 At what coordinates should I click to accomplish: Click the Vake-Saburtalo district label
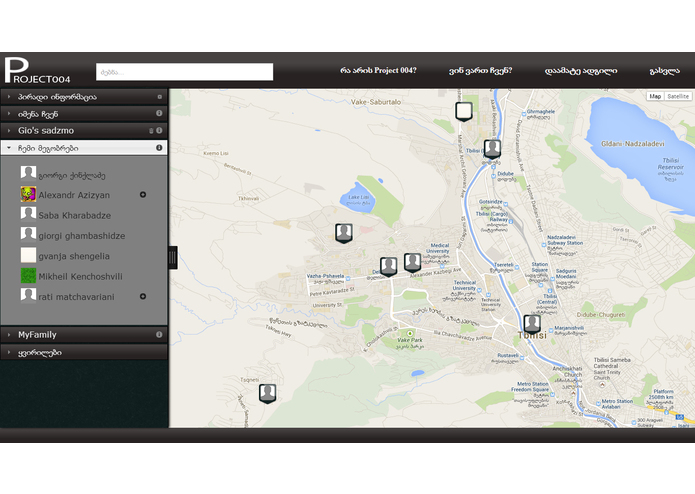(x=376, y=102)
